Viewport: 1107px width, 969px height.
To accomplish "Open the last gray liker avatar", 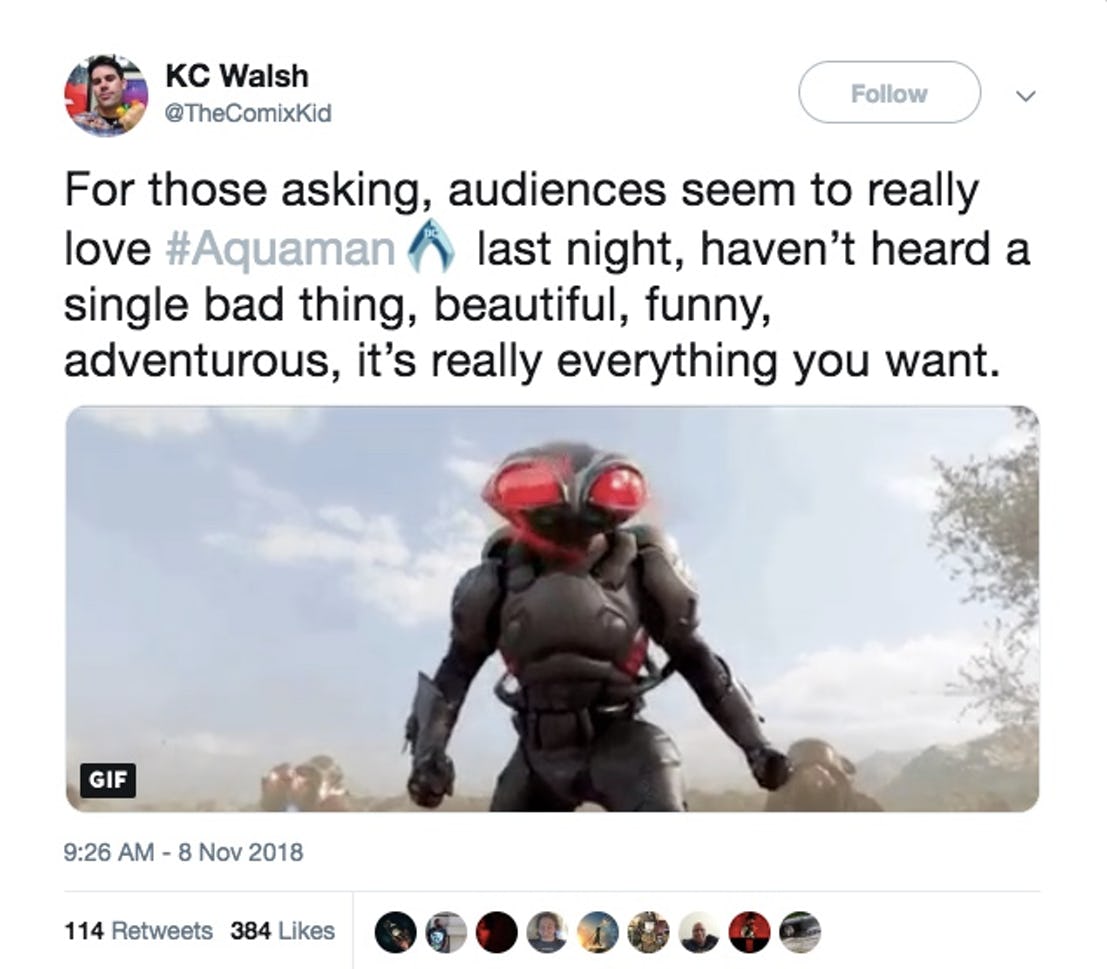I will click(x=800, y=932).
